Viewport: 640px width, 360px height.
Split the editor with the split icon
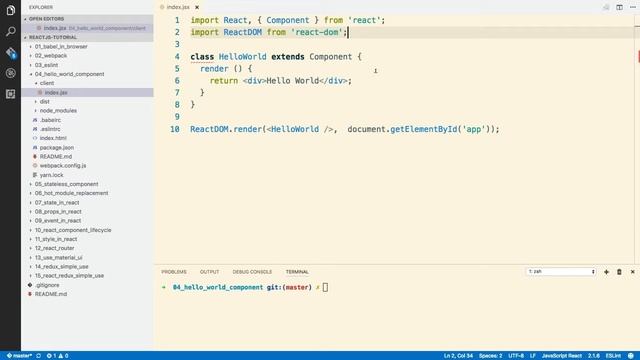(x=619, y=7)
